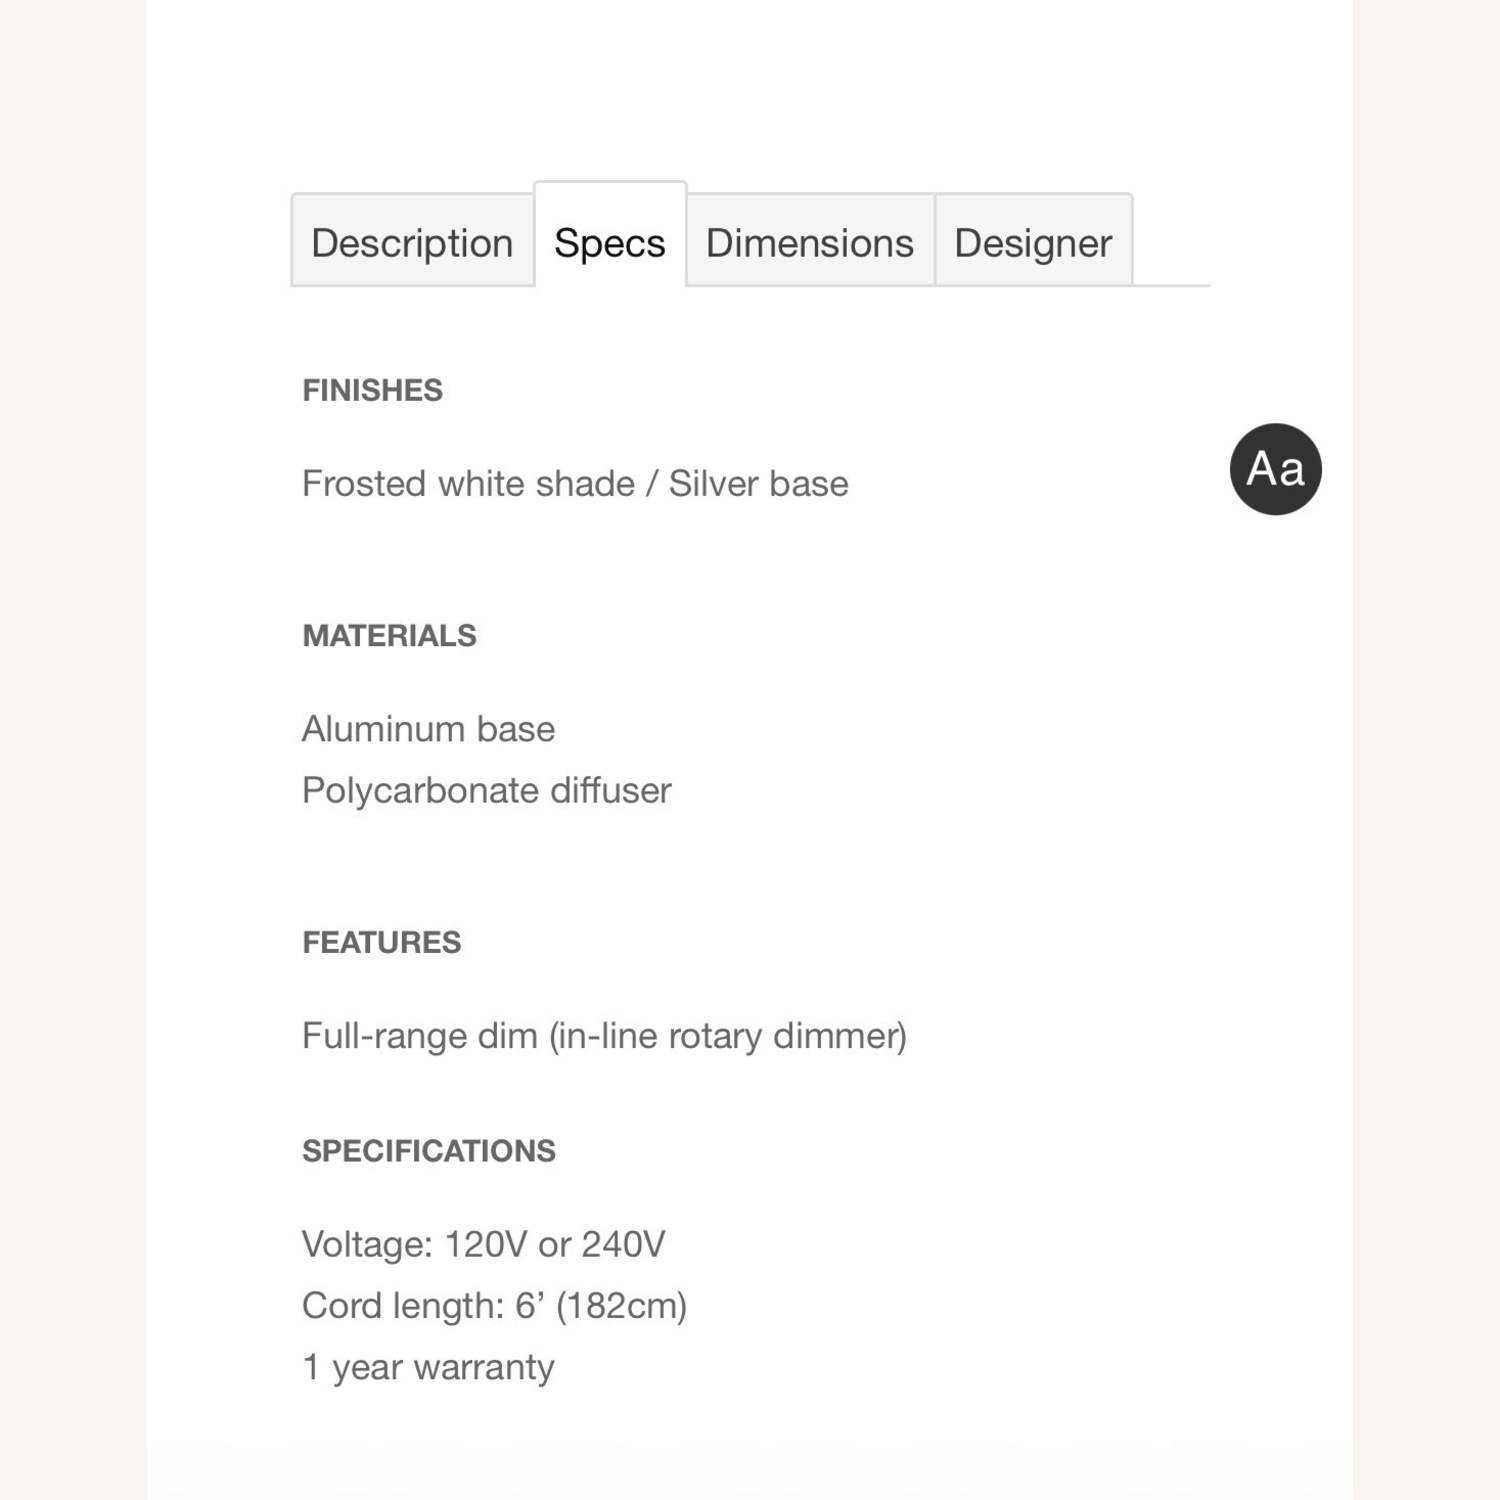1500x1500 pixels.
Task: Open the Dimensions tab
Action: tap(810, 243)
